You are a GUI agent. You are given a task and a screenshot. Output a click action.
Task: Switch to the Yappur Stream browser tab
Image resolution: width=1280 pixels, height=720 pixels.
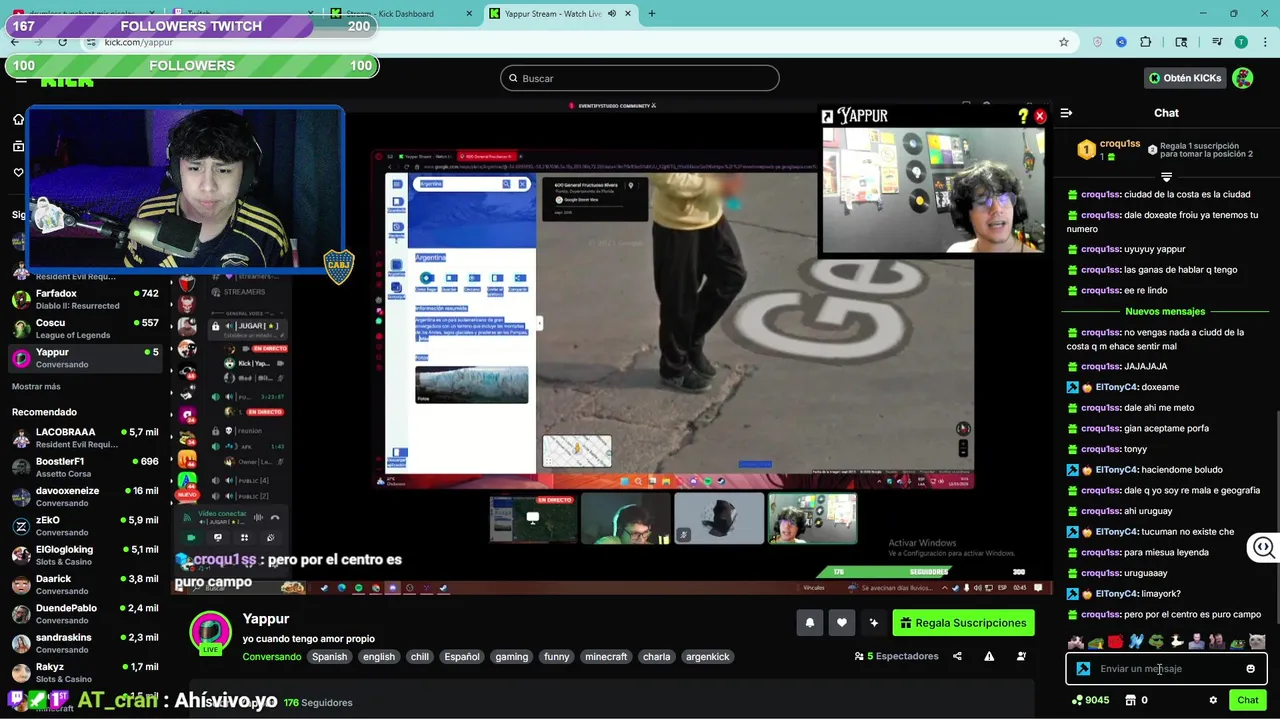(x=560, y=14)
